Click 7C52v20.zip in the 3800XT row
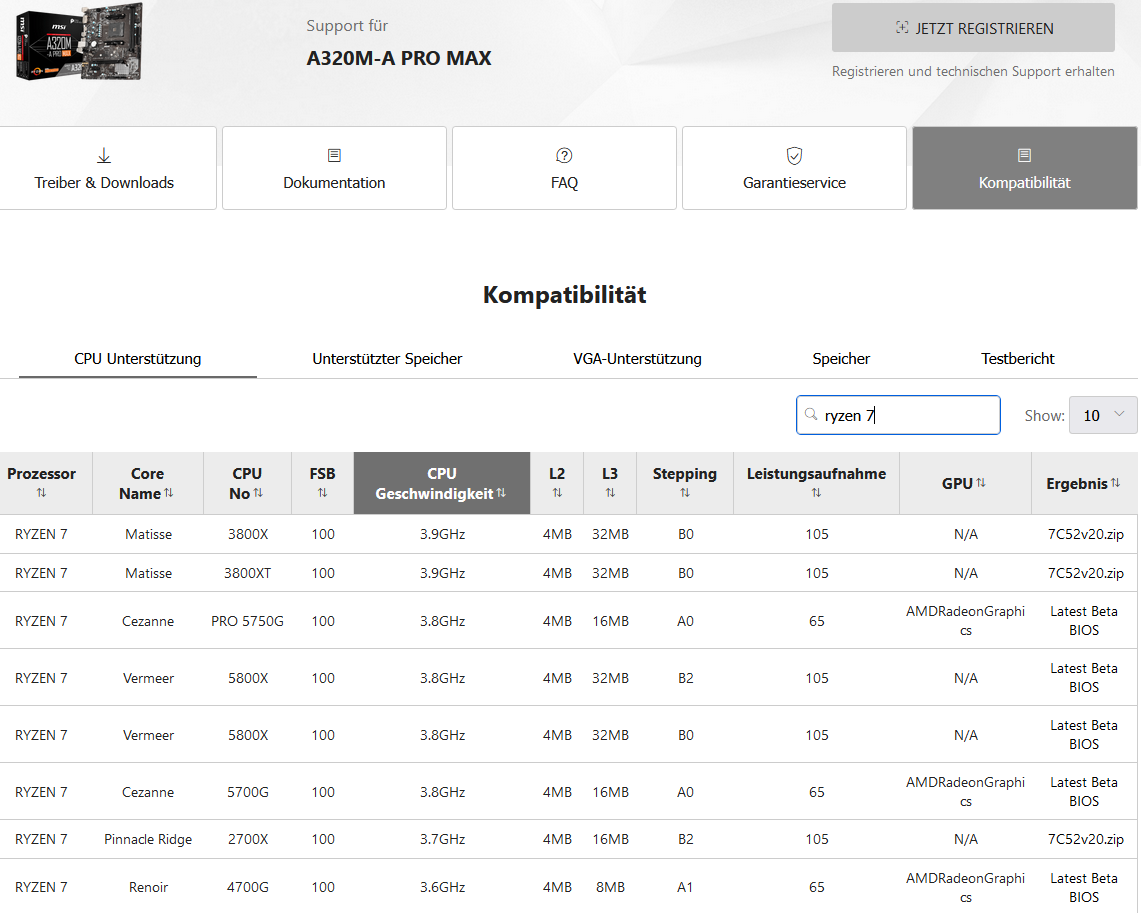 coord(1085,573)
